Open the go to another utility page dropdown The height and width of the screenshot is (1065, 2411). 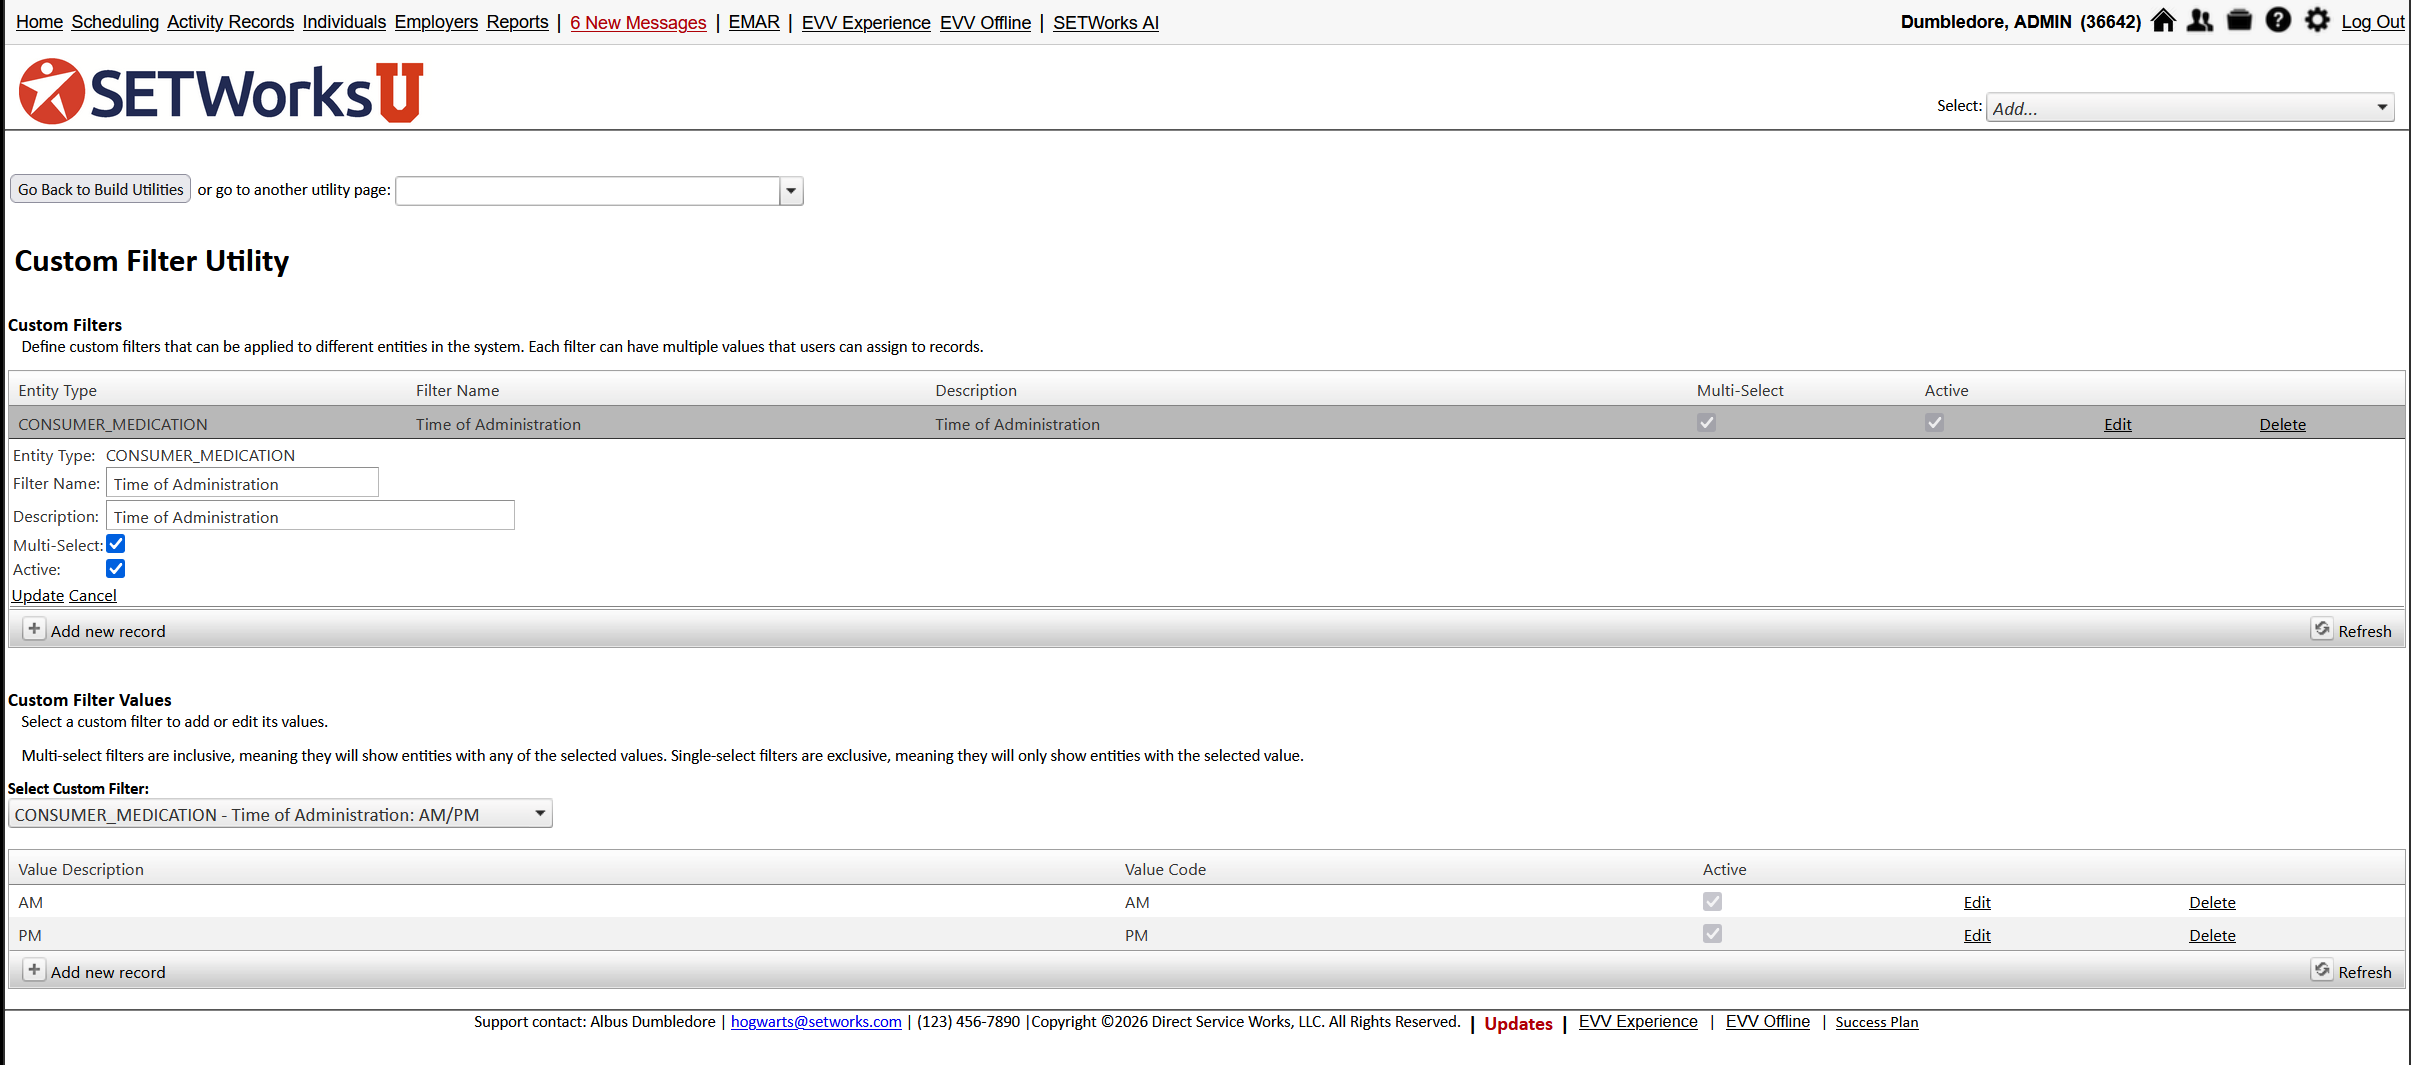click(791, 191)
